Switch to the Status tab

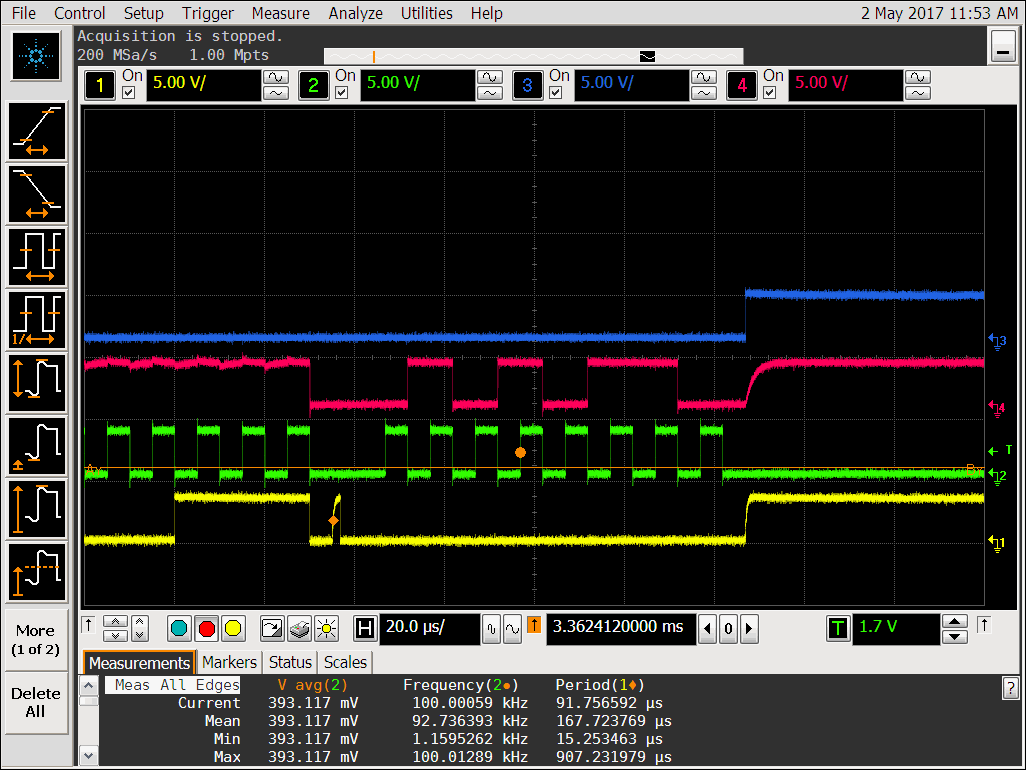coord(290,662)
